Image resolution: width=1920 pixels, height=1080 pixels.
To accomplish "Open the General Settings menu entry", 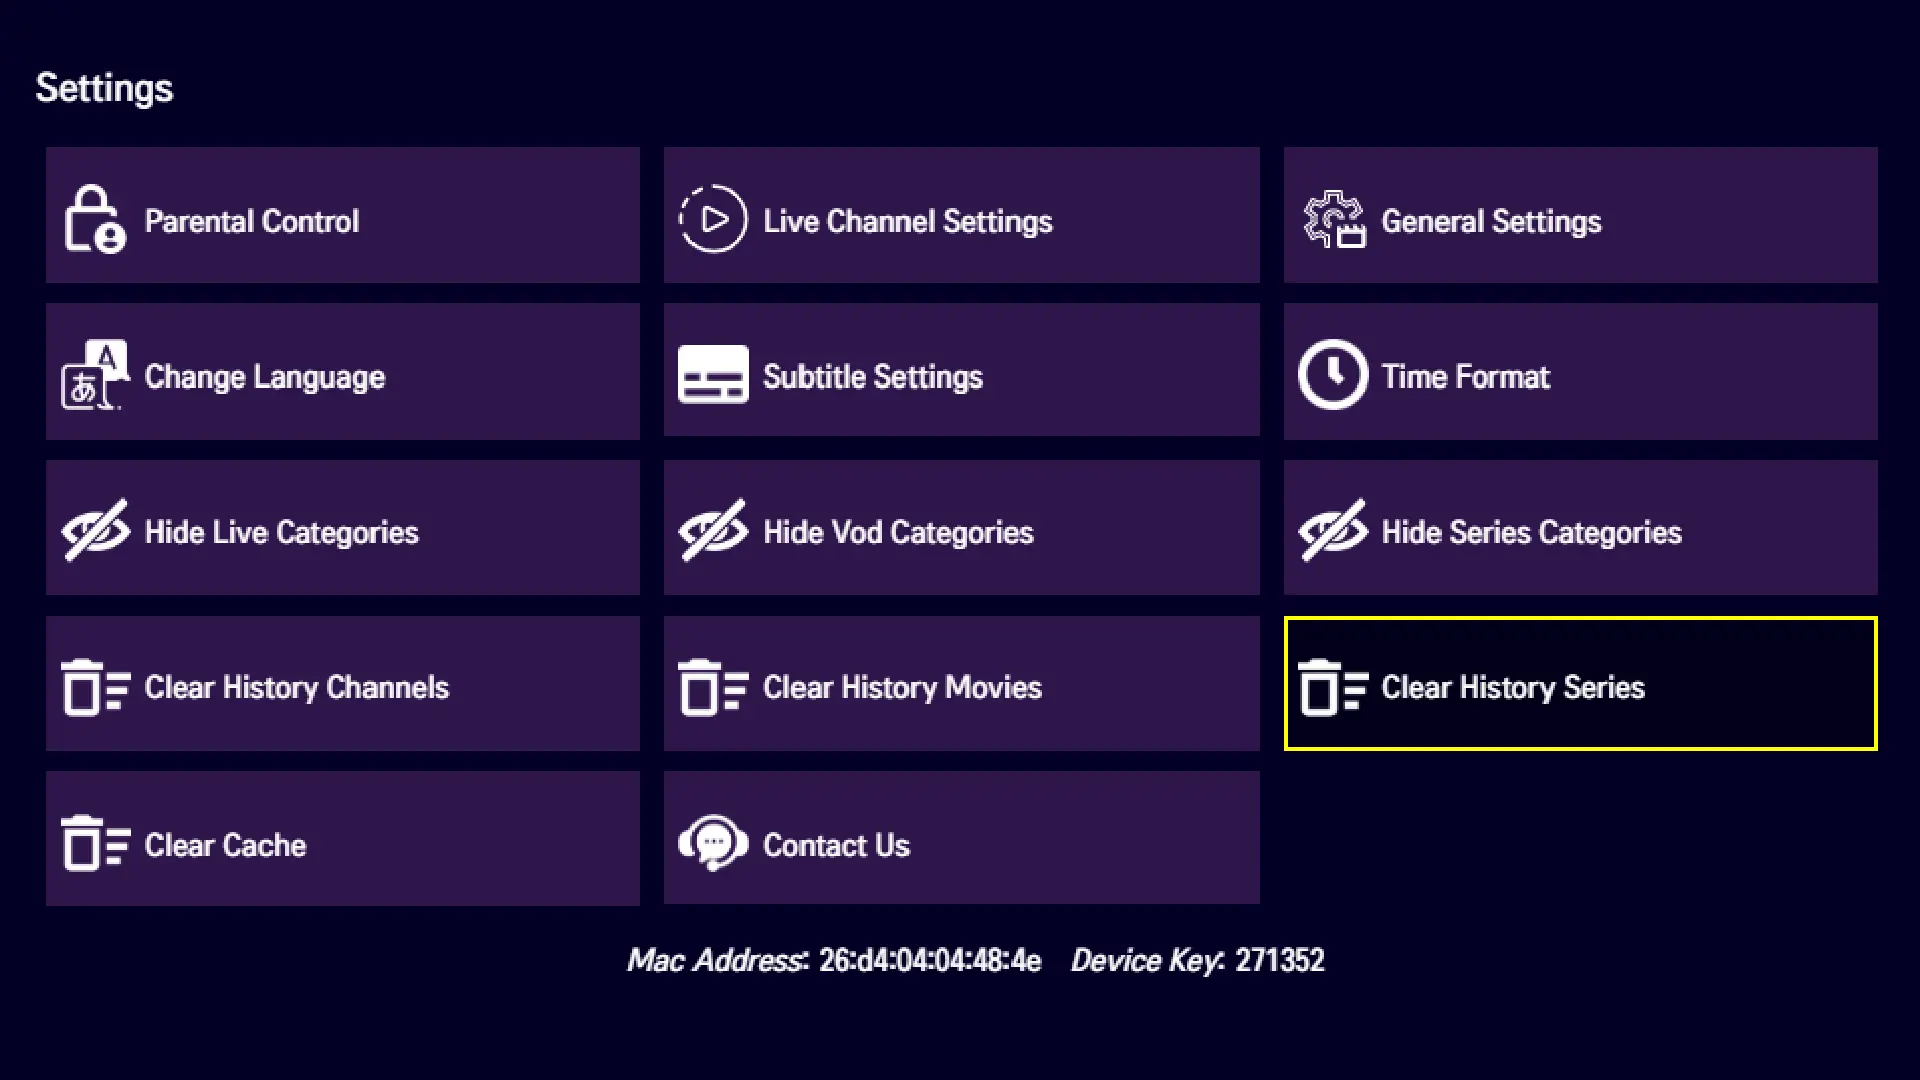I will tap(1490, 221).
